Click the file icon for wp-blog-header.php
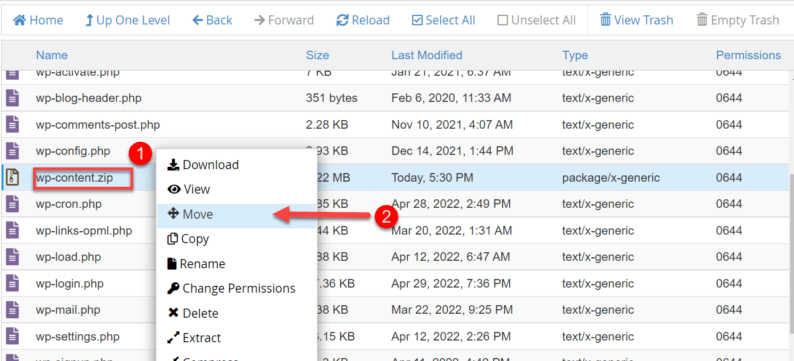This screenshot has width=794, height=361. (13, 98)
